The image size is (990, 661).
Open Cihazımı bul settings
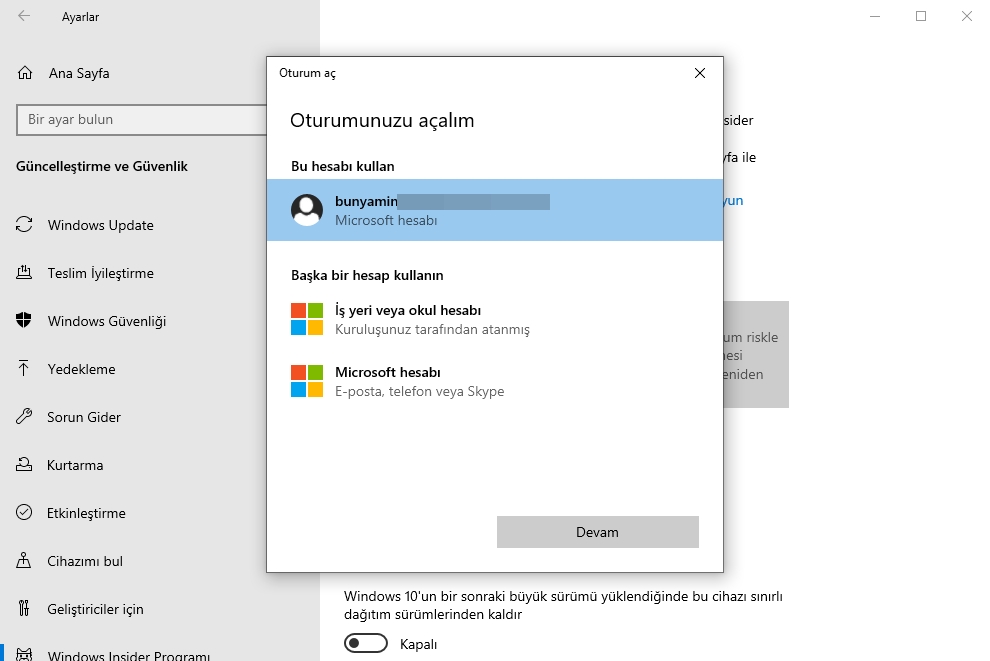[84, 561]
